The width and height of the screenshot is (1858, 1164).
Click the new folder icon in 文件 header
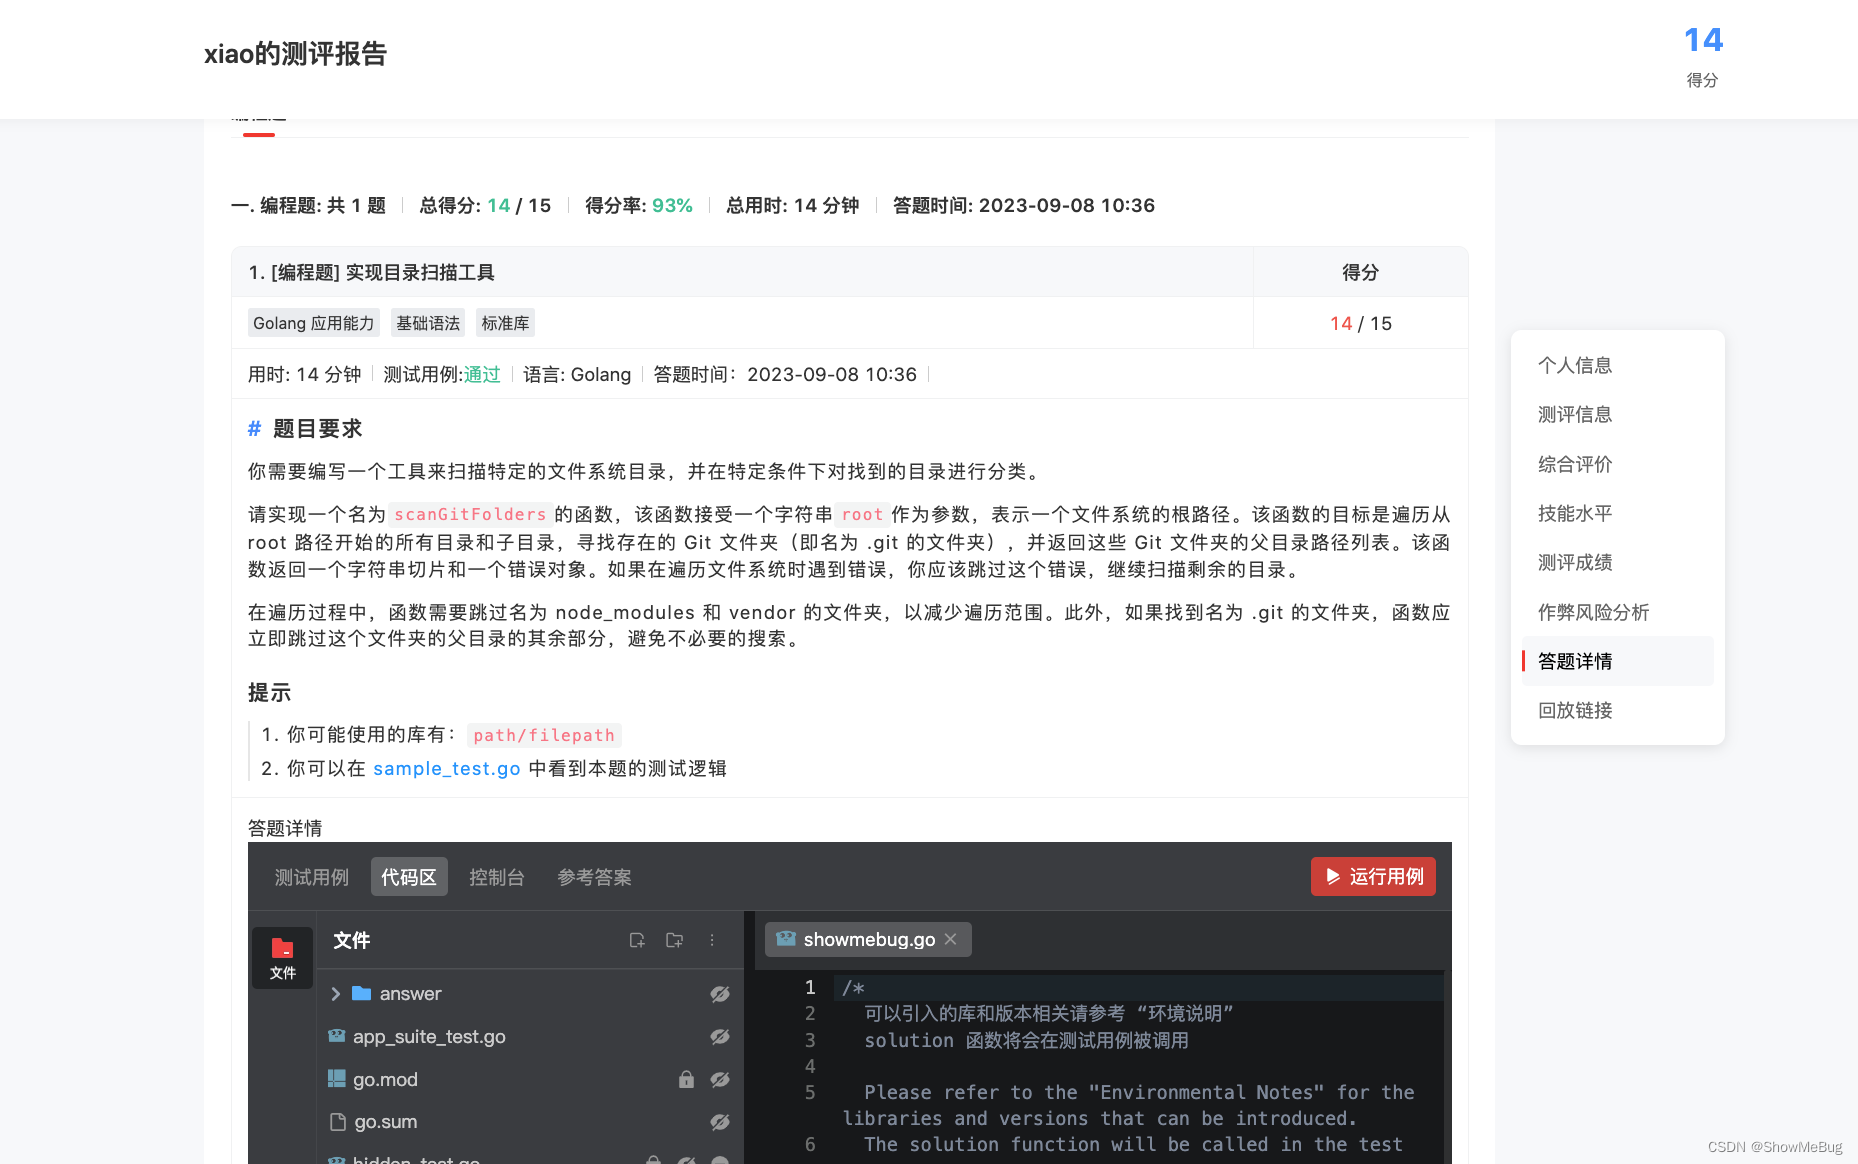click(x=675, y=940)
